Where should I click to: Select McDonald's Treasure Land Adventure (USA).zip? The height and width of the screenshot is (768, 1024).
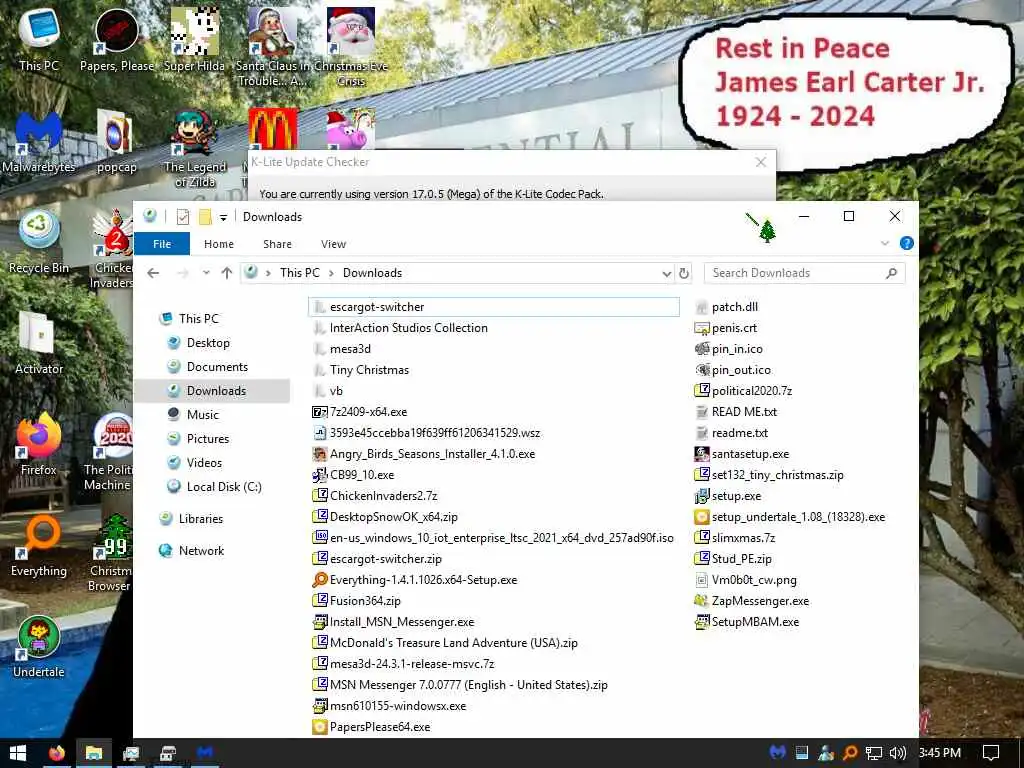[x=445, y=643]
